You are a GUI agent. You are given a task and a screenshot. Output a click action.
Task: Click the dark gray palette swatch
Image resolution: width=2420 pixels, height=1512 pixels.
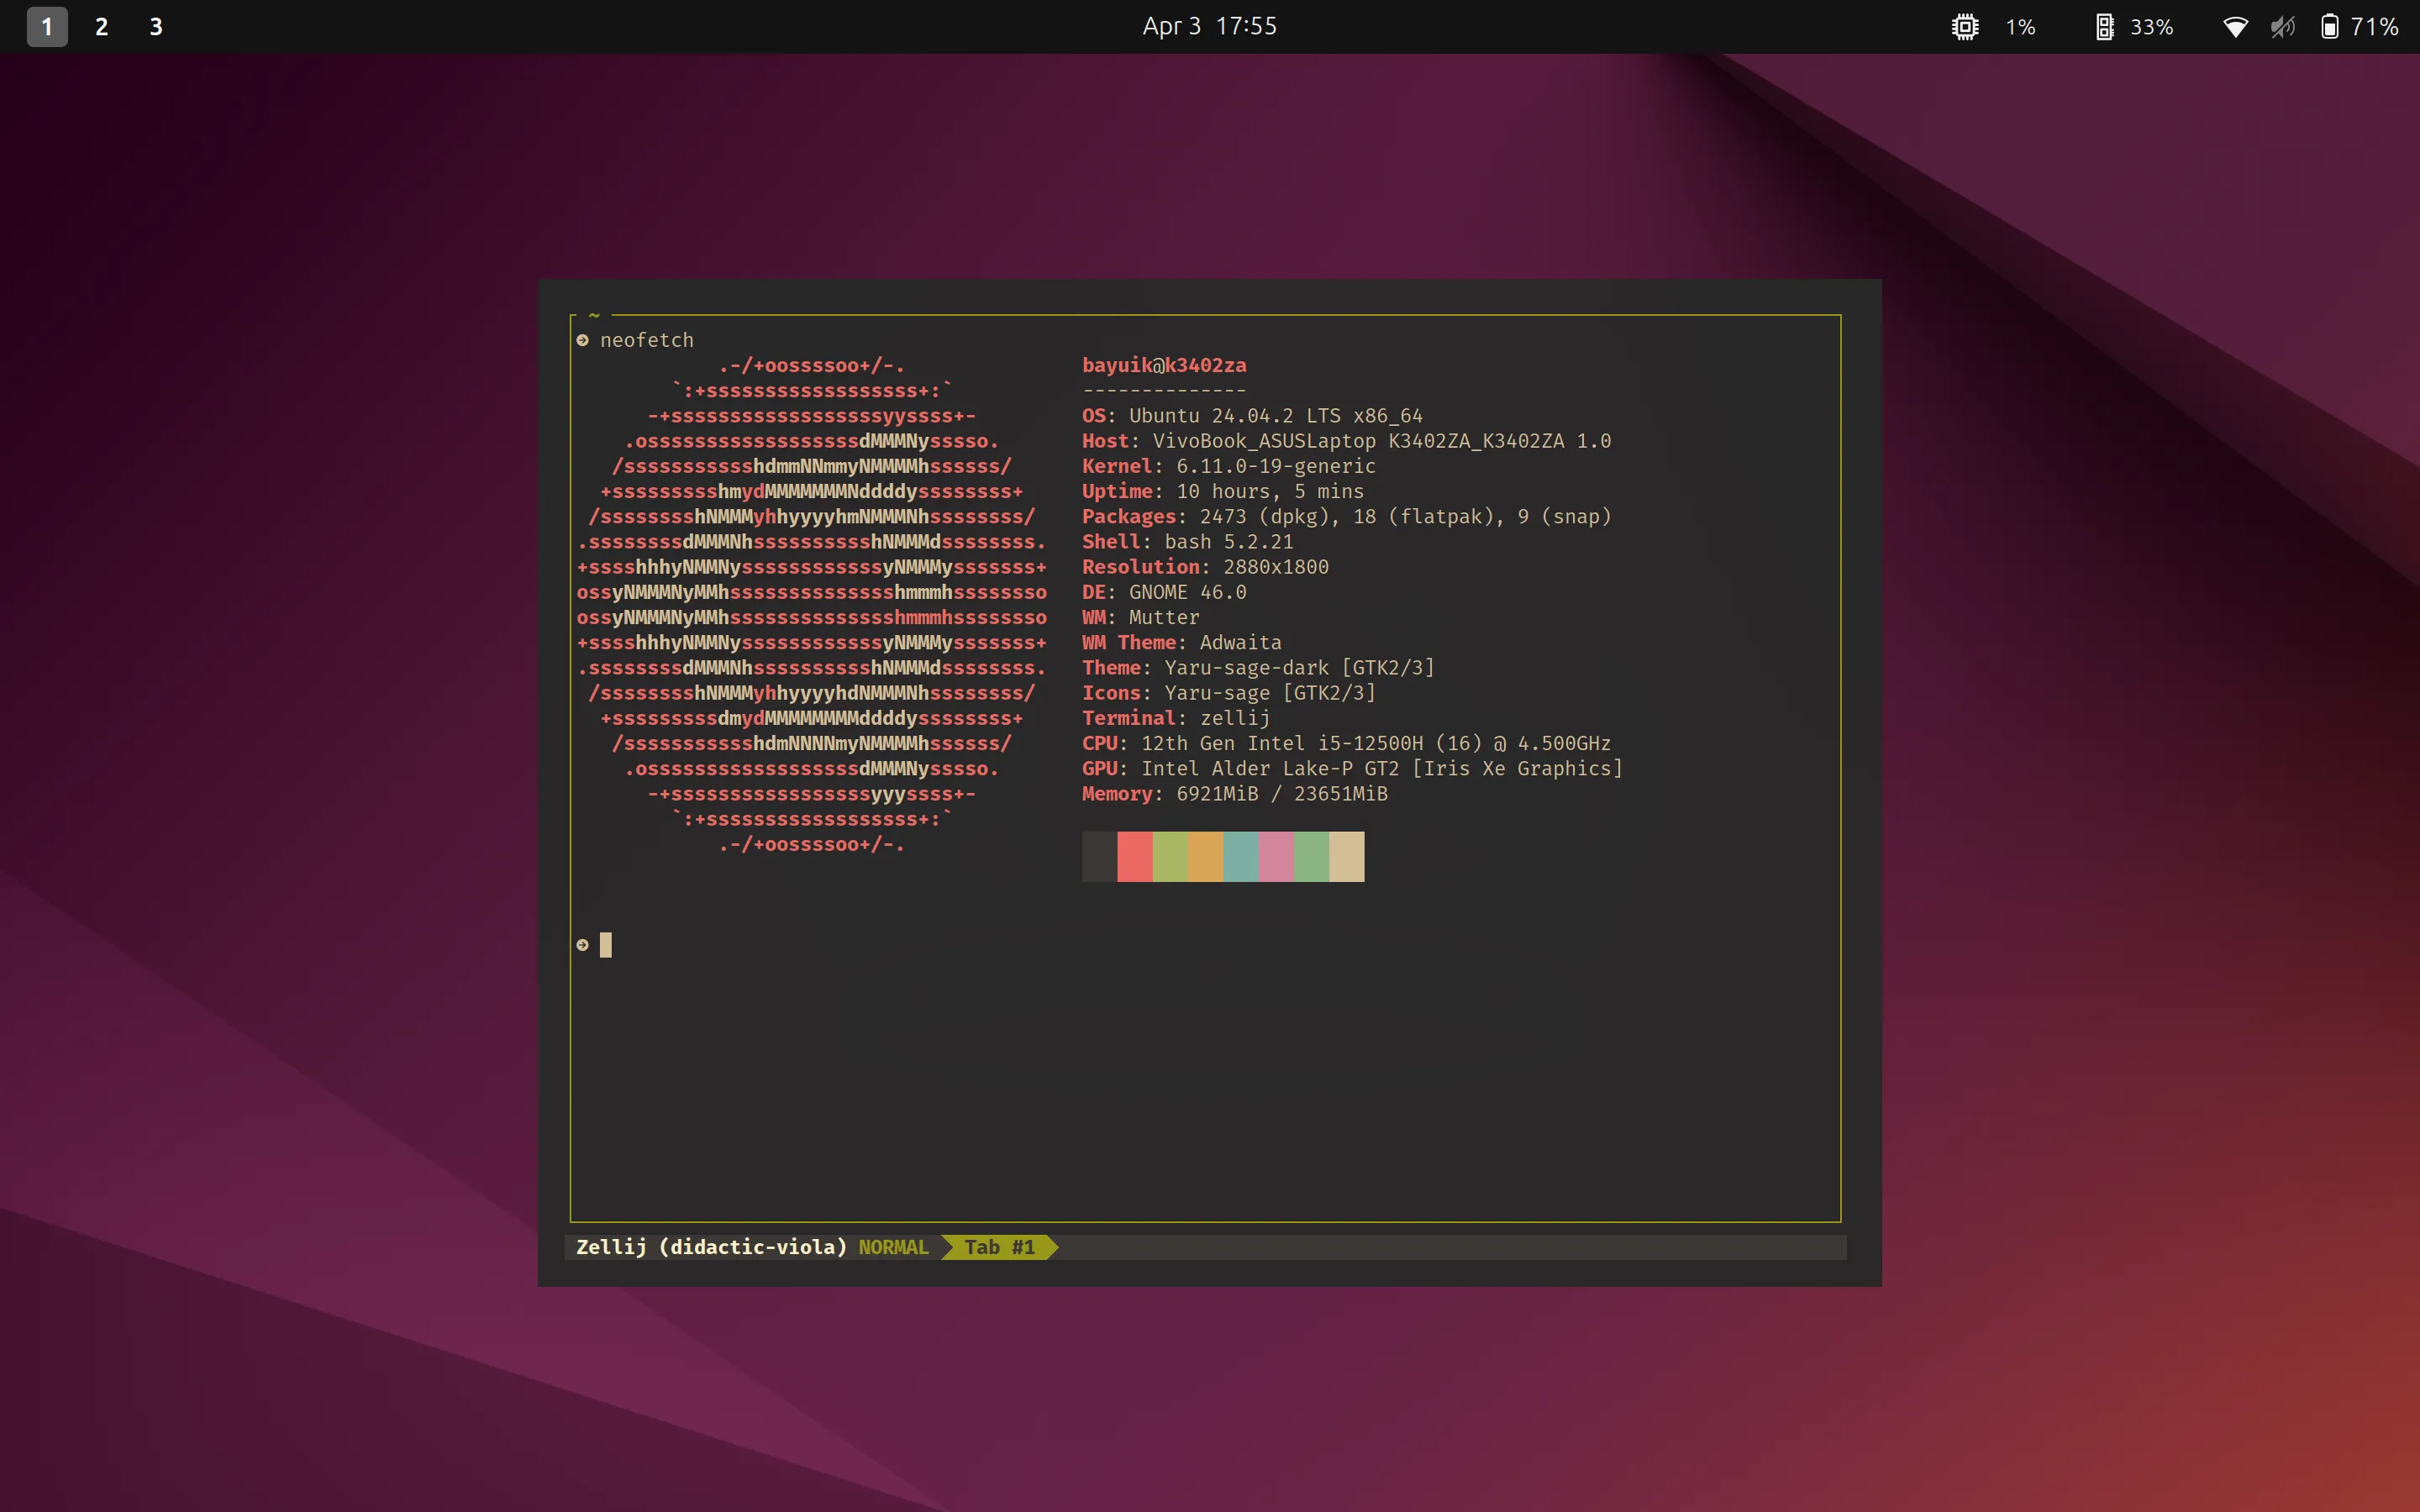1099,856
